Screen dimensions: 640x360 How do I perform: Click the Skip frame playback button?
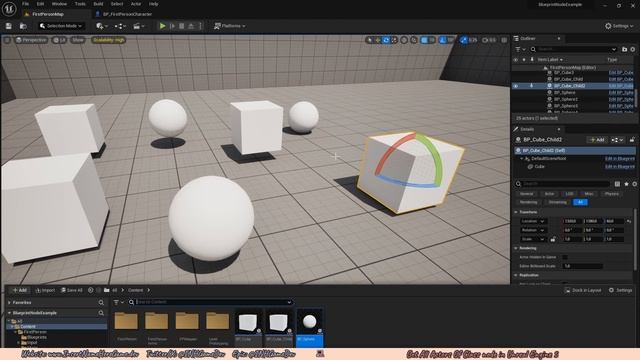tap(172, 26)
